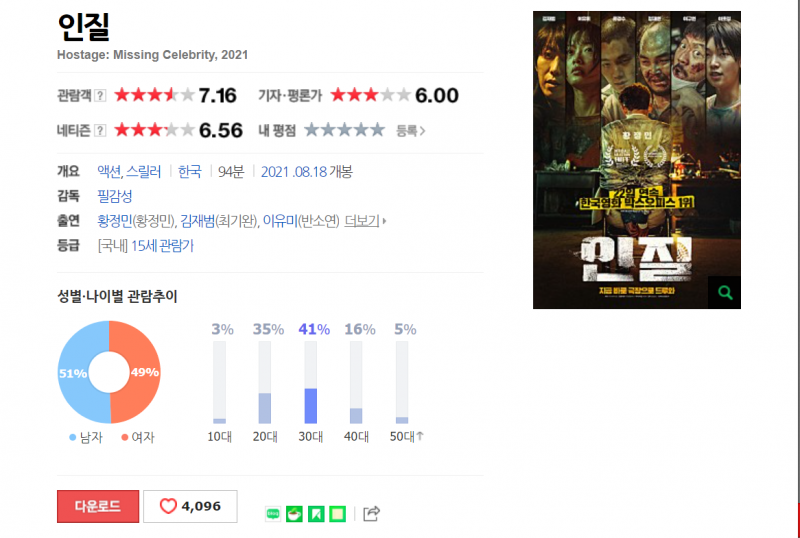The height and width of the screenshot is (538, 800).
Task: Click the green memo share icon
Action: [x=337, y=513]
